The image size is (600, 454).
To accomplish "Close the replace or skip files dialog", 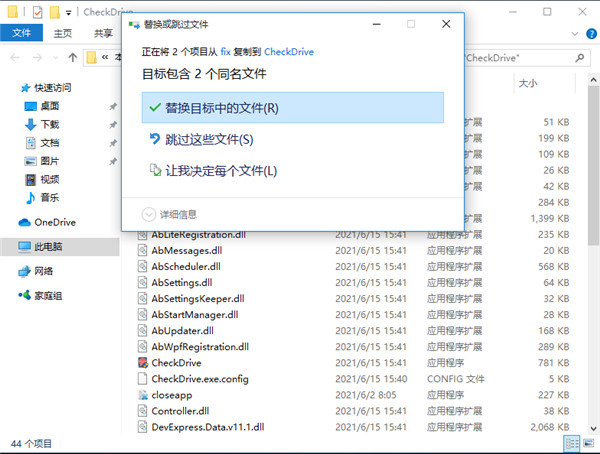I will click(x=446, y=24).
